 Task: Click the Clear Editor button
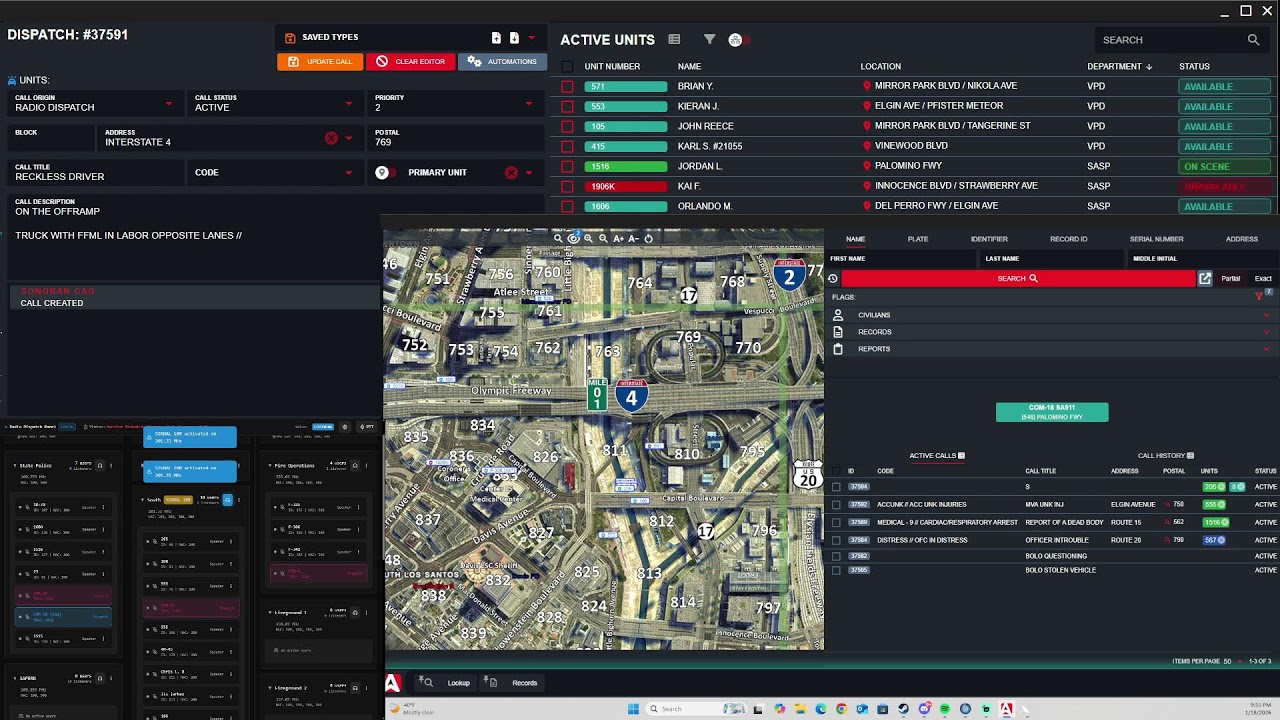click(x=410, y=62)
